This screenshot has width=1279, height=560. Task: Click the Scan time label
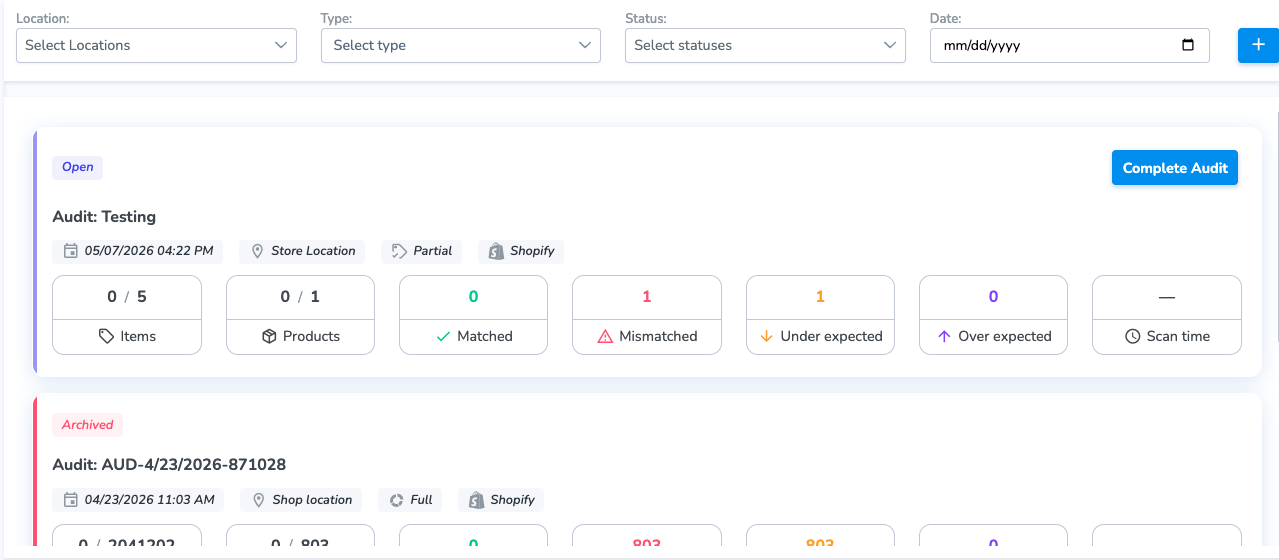tap(1178, 337)
